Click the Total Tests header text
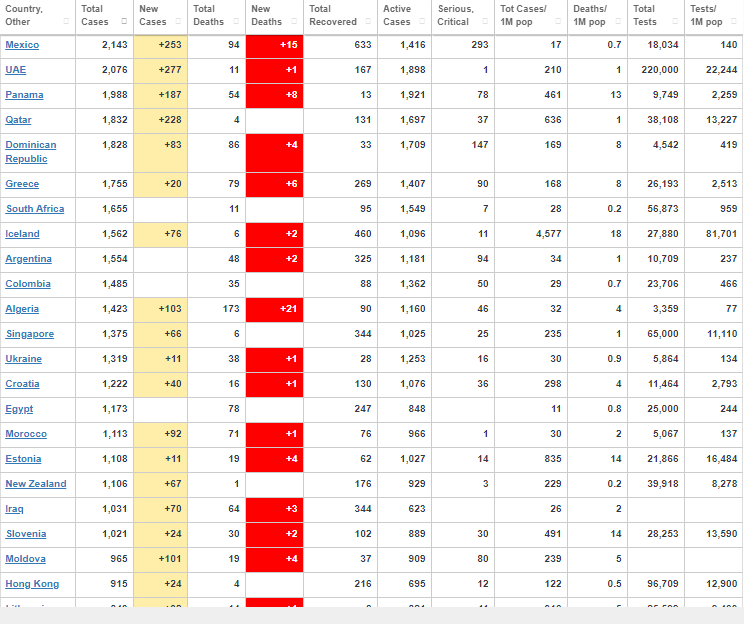 pyautogui.click(x=645, y=15)
